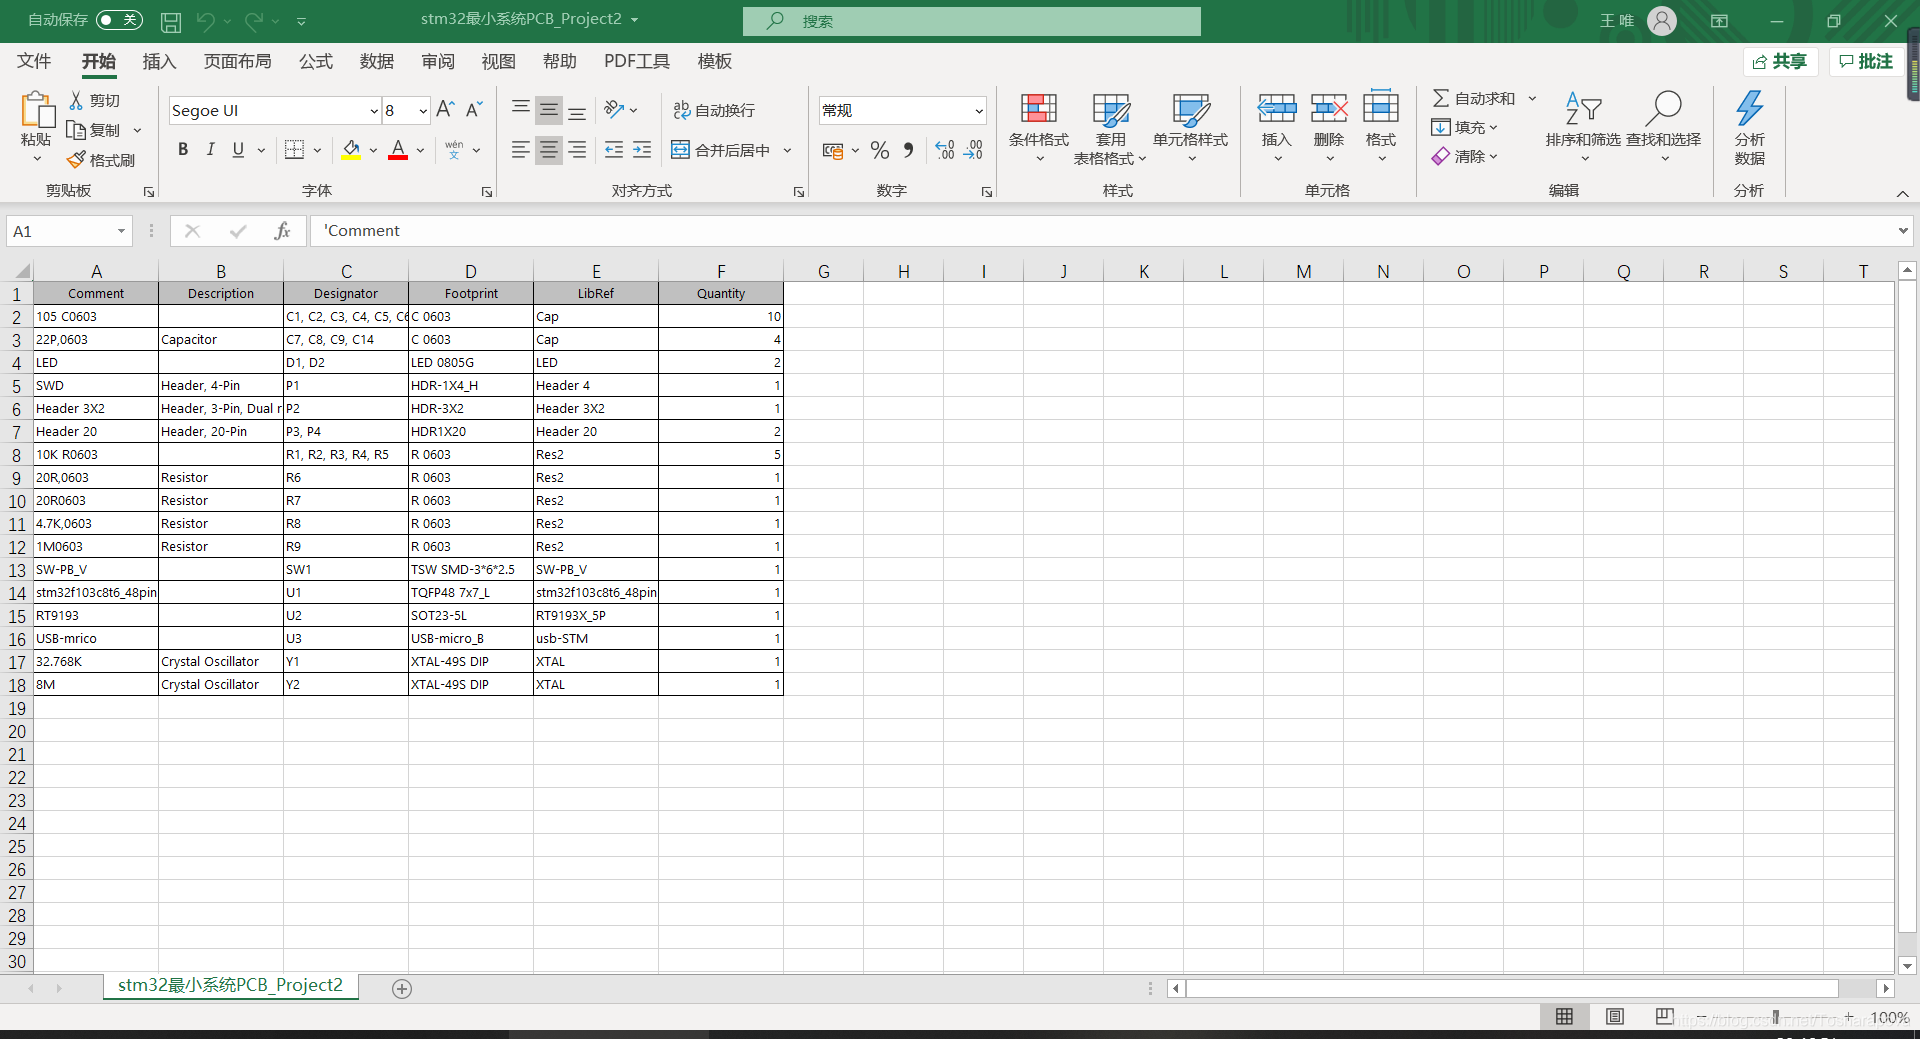The height and width of the screenshot is (1039, 1920).
Task: Click the Comments button
Action: click(1865, 61)
